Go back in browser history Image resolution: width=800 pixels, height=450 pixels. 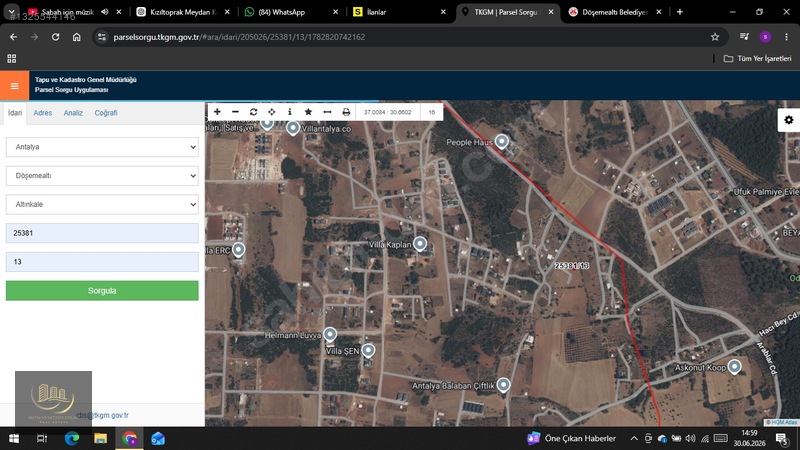(14, 37)
